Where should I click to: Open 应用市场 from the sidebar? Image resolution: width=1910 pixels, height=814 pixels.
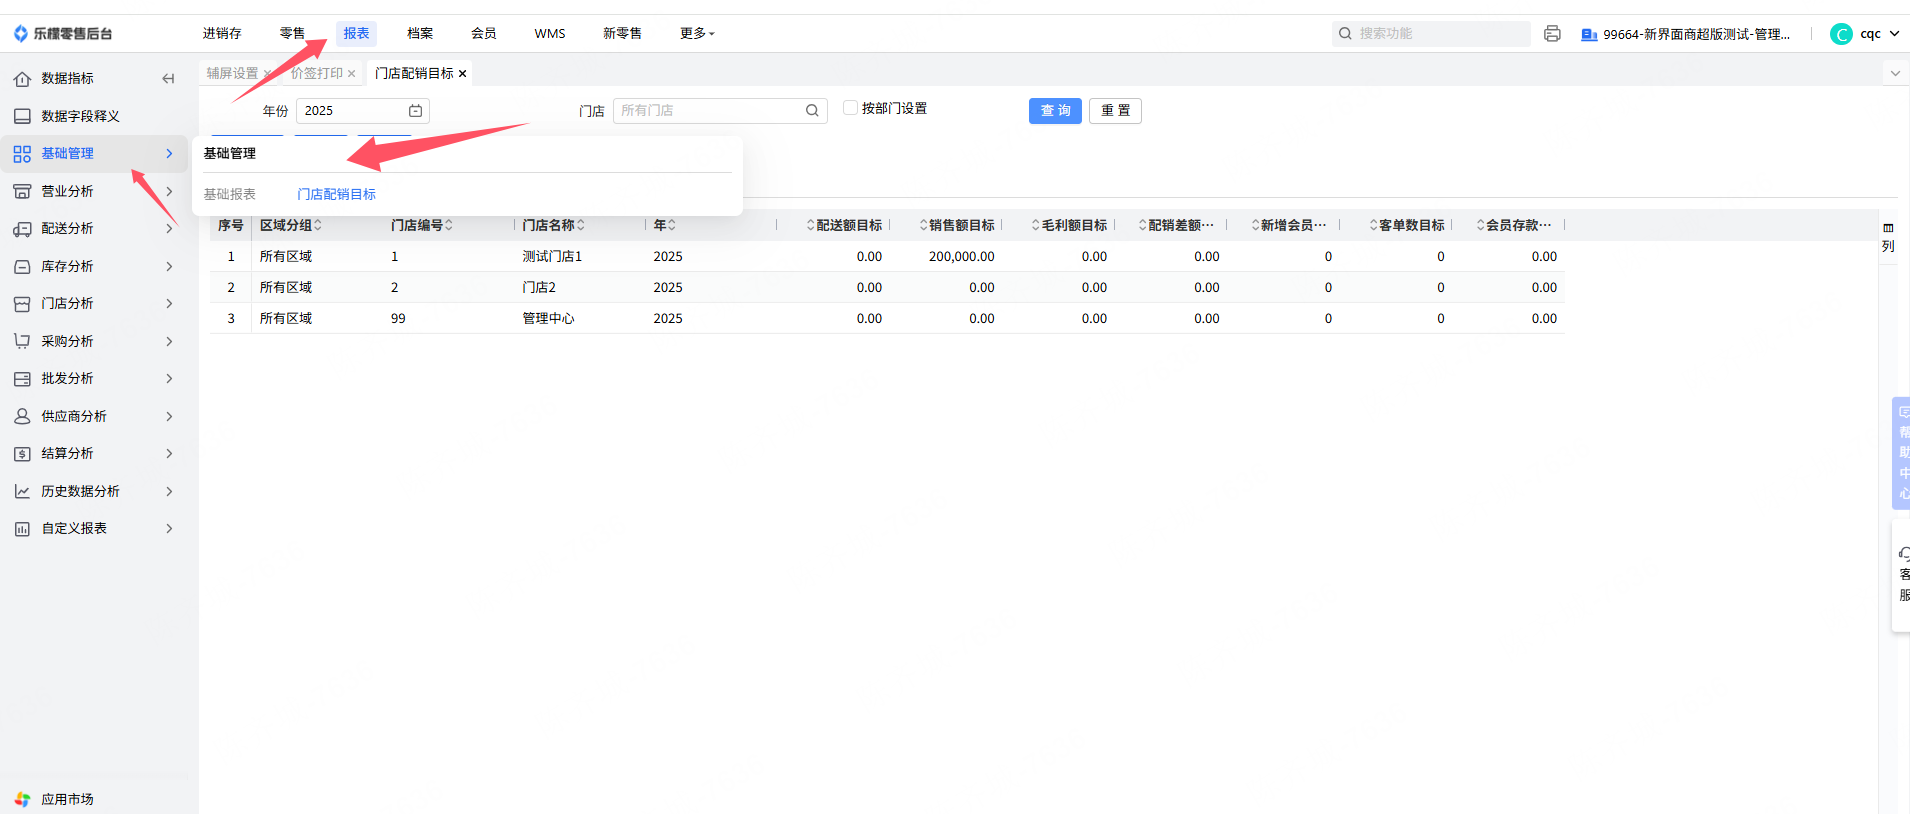coord(67,799)
